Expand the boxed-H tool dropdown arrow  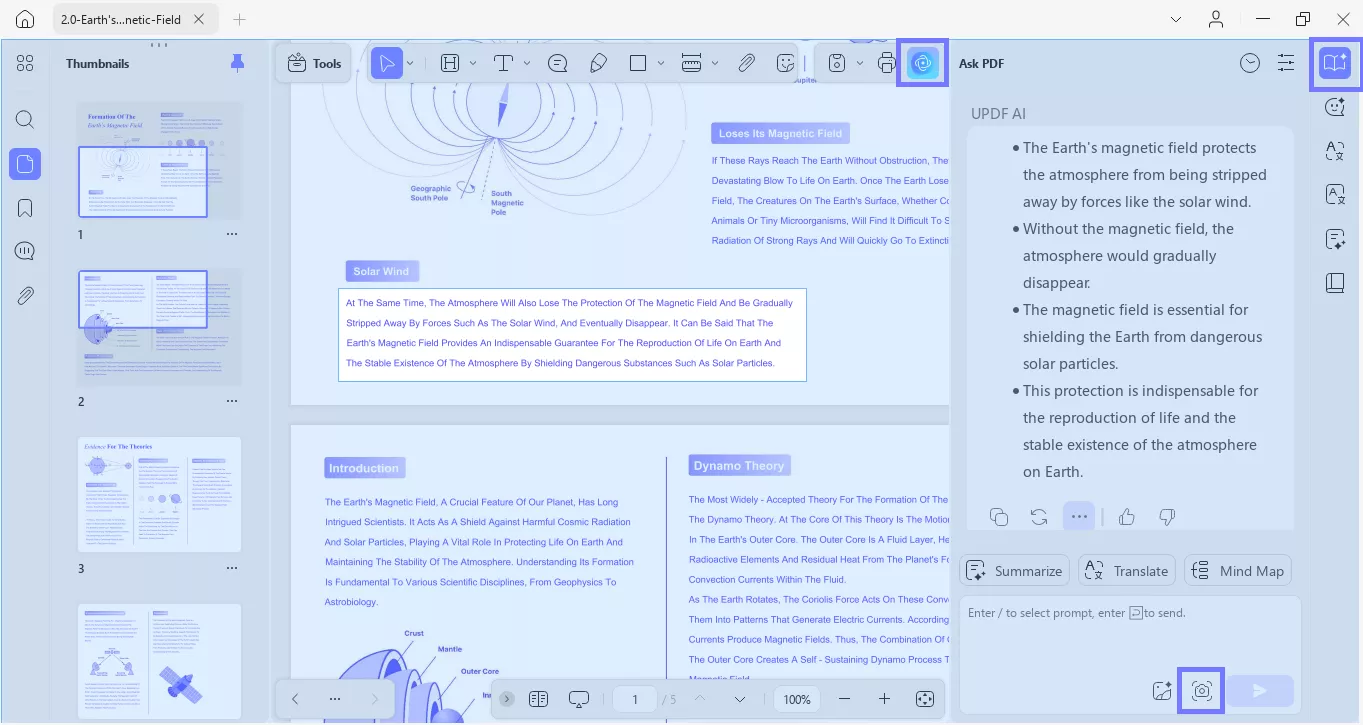coord(471,63)
